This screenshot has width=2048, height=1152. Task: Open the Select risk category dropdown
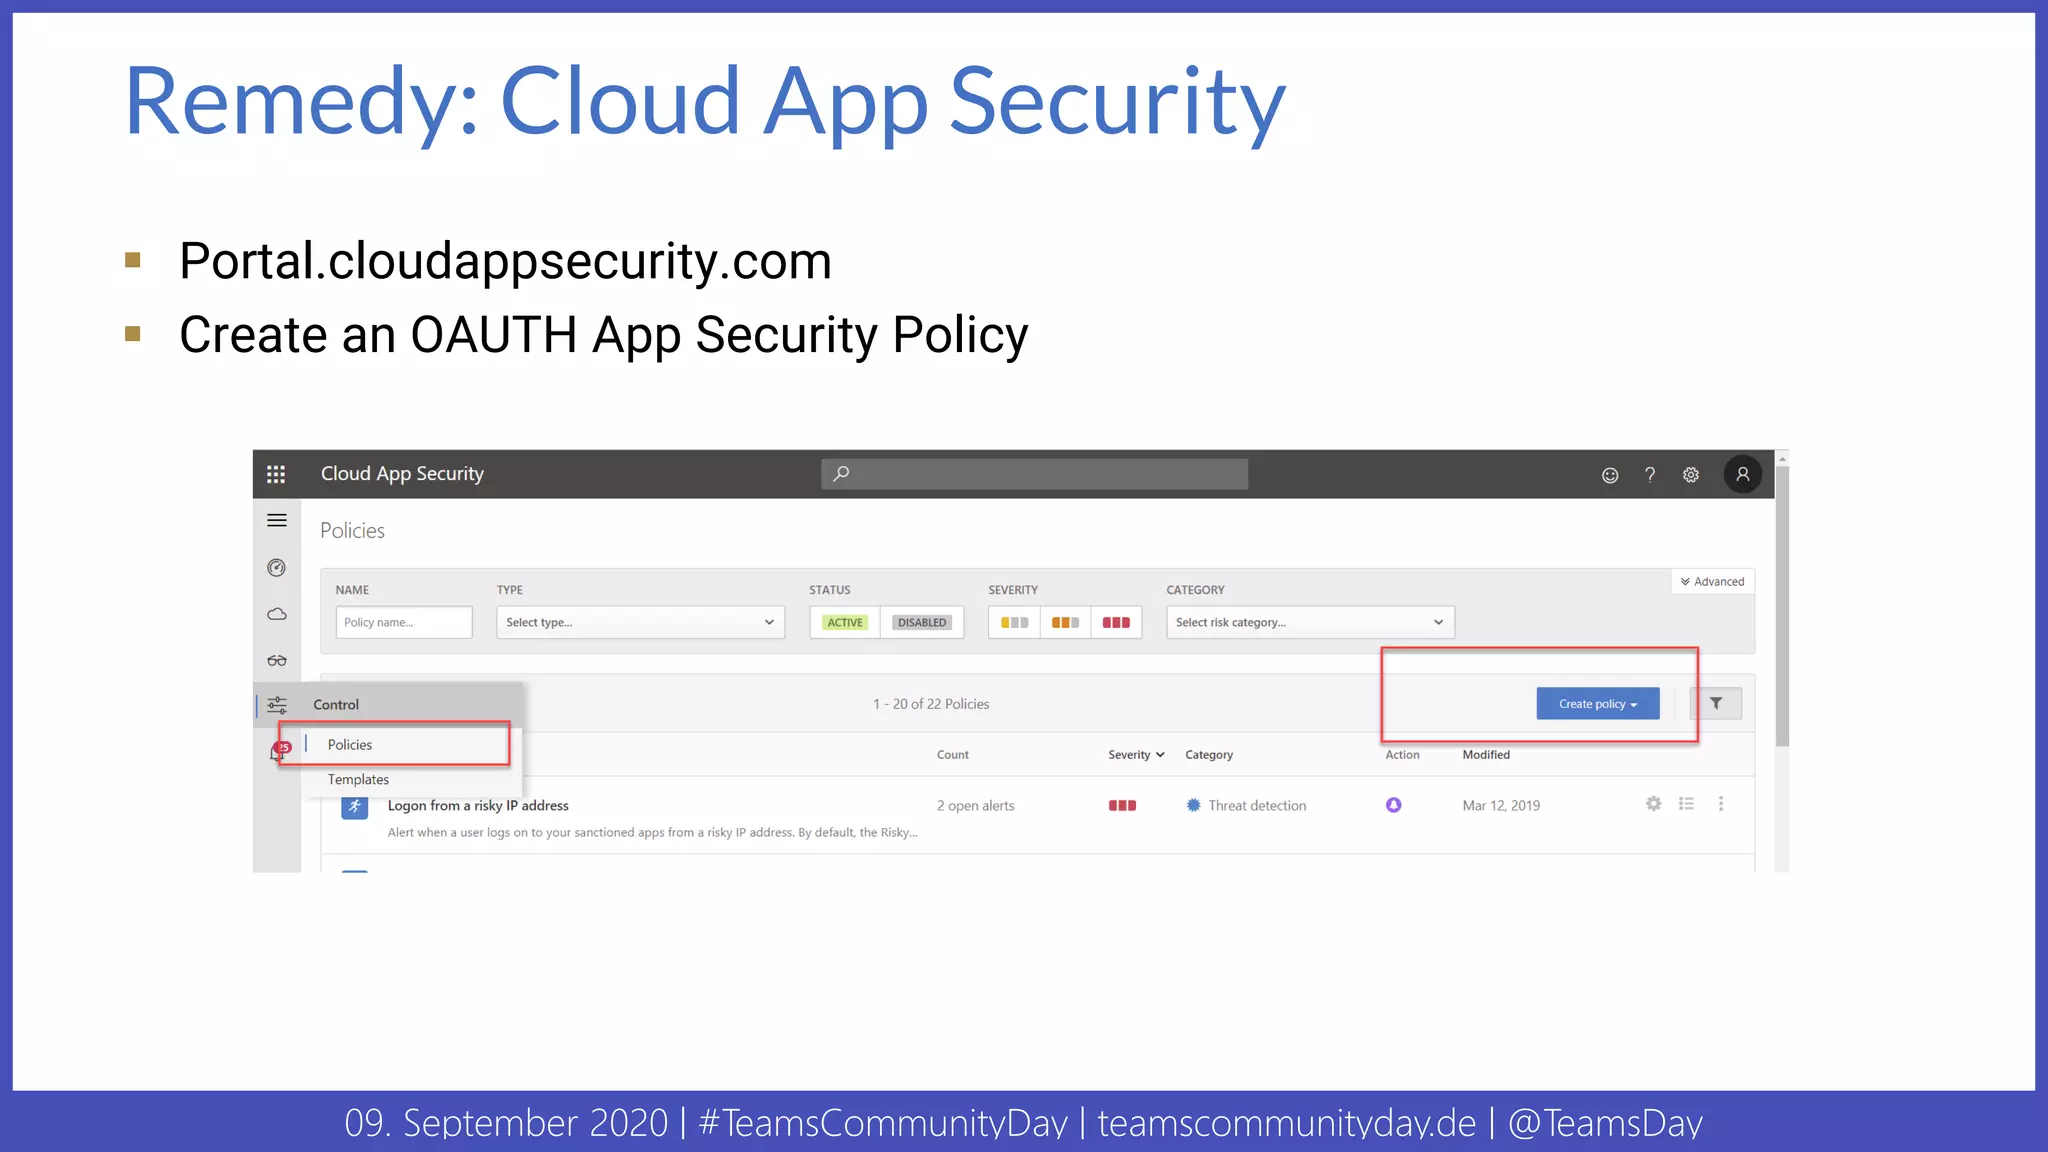click(1310, 622)
